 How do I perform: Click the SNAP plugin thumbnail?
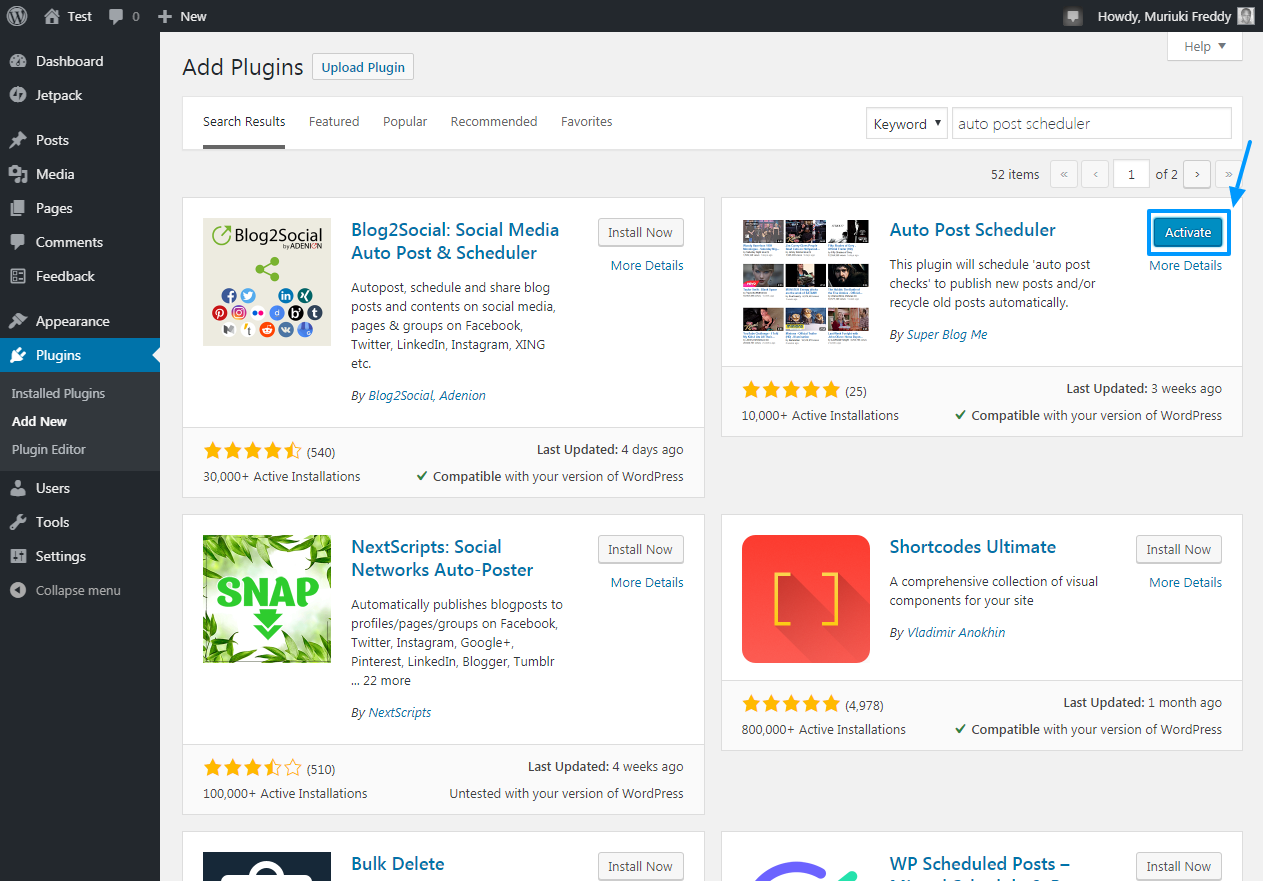pyautogui.click(x=267, y=599)
